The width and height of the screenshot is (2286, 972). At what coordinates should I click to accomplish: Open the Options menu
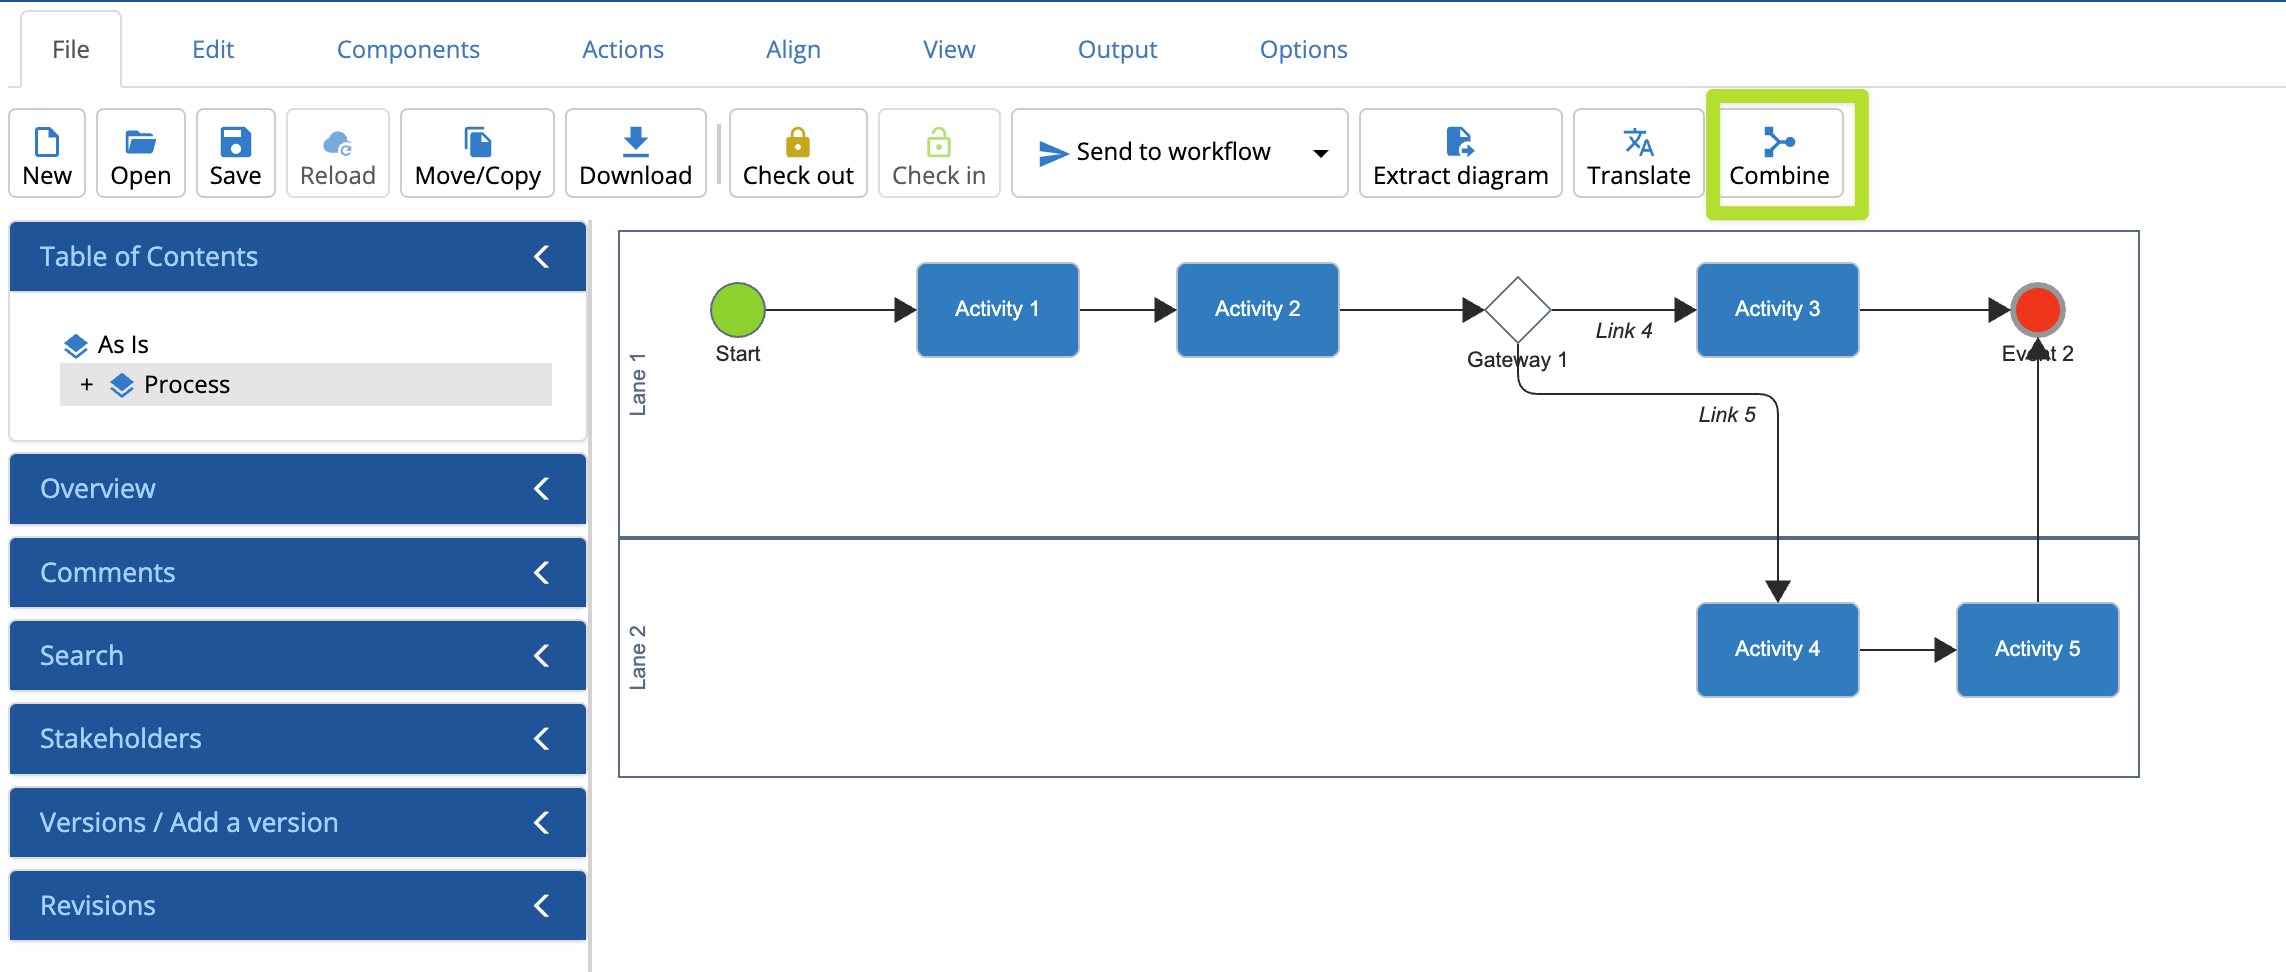click(x=1303, y=48)
